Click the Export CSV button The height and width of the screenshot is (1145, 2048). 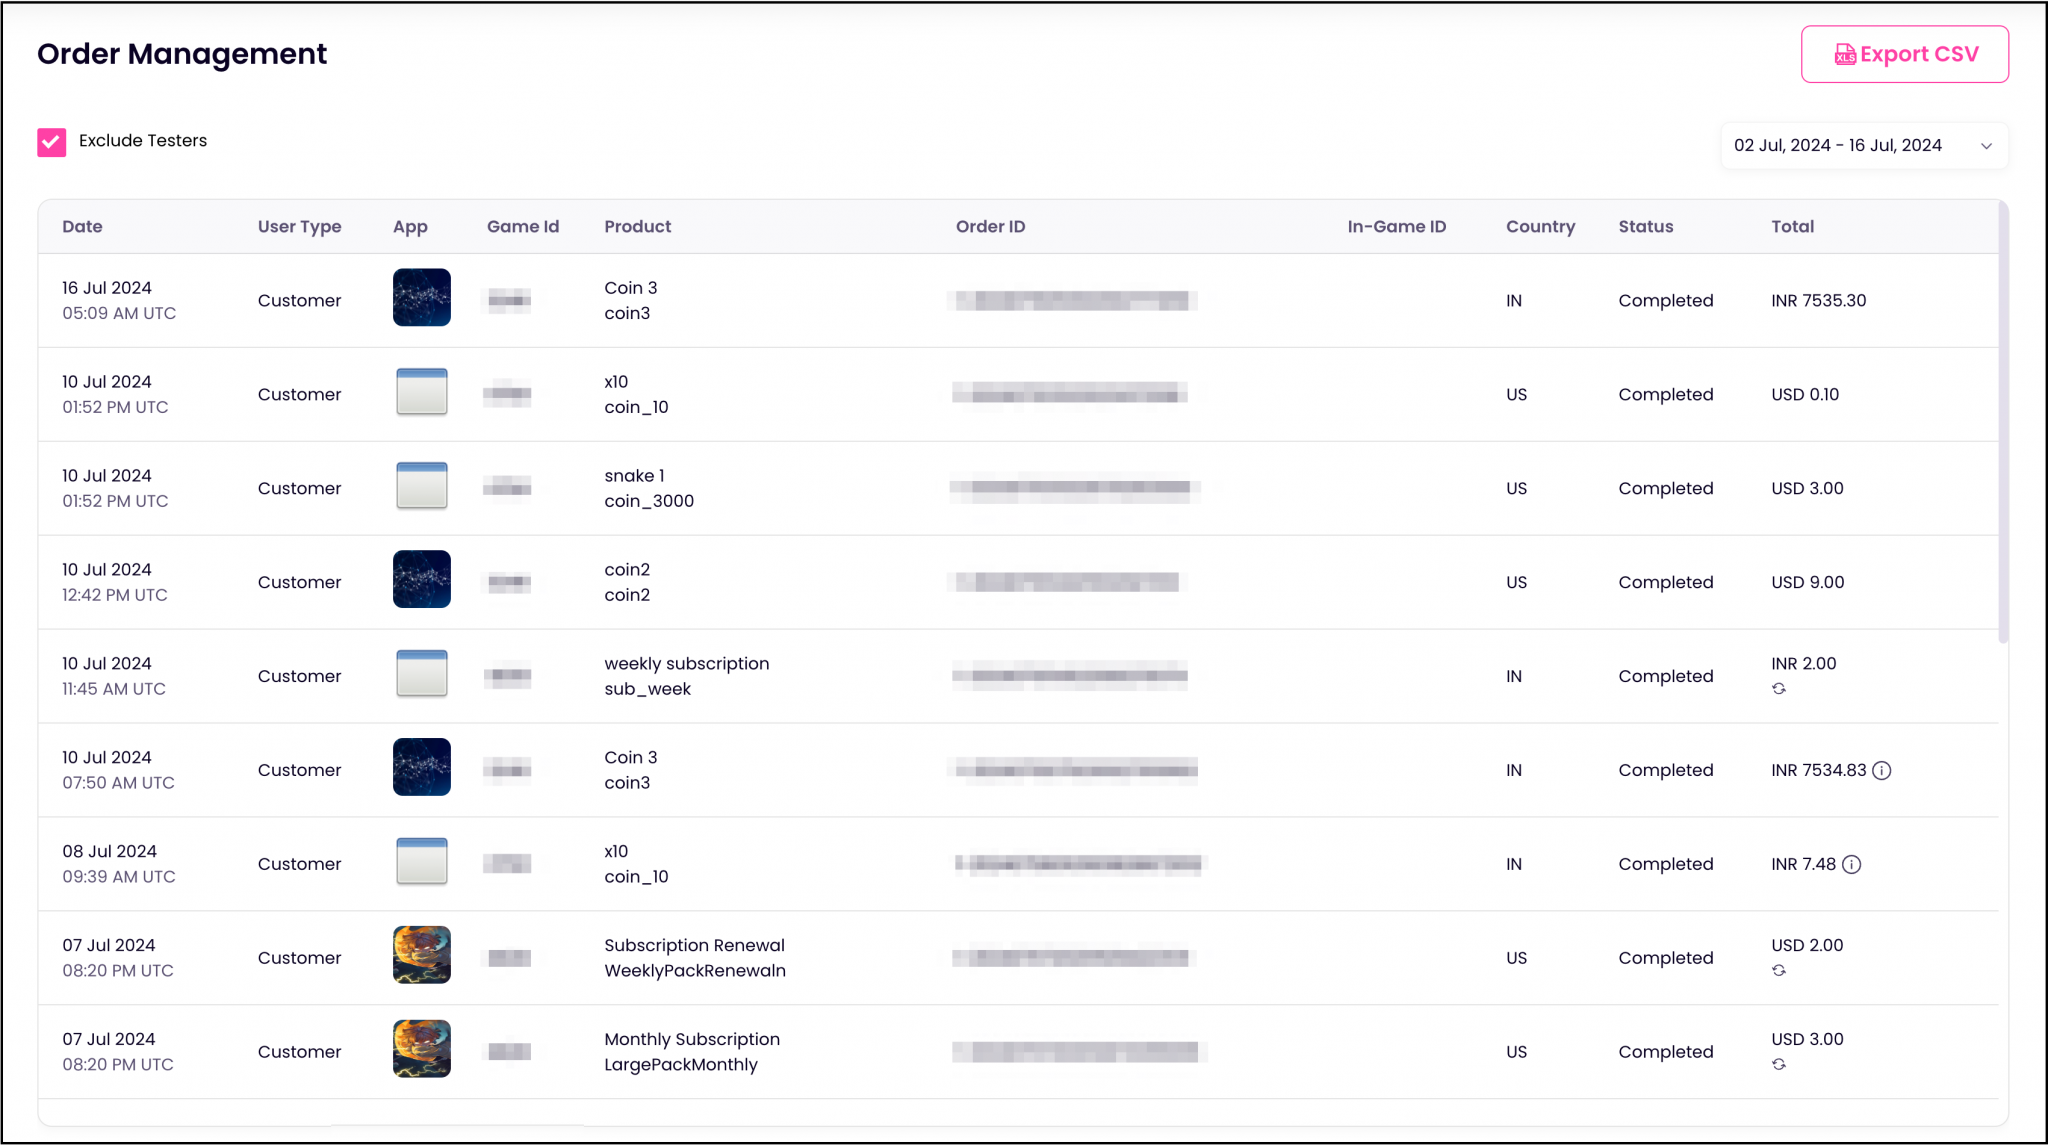coord(1904,54)
